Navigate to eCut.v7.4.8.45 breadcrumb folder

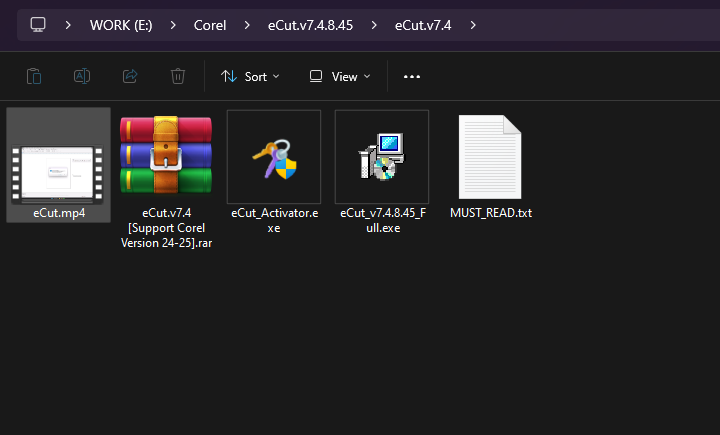310,25
